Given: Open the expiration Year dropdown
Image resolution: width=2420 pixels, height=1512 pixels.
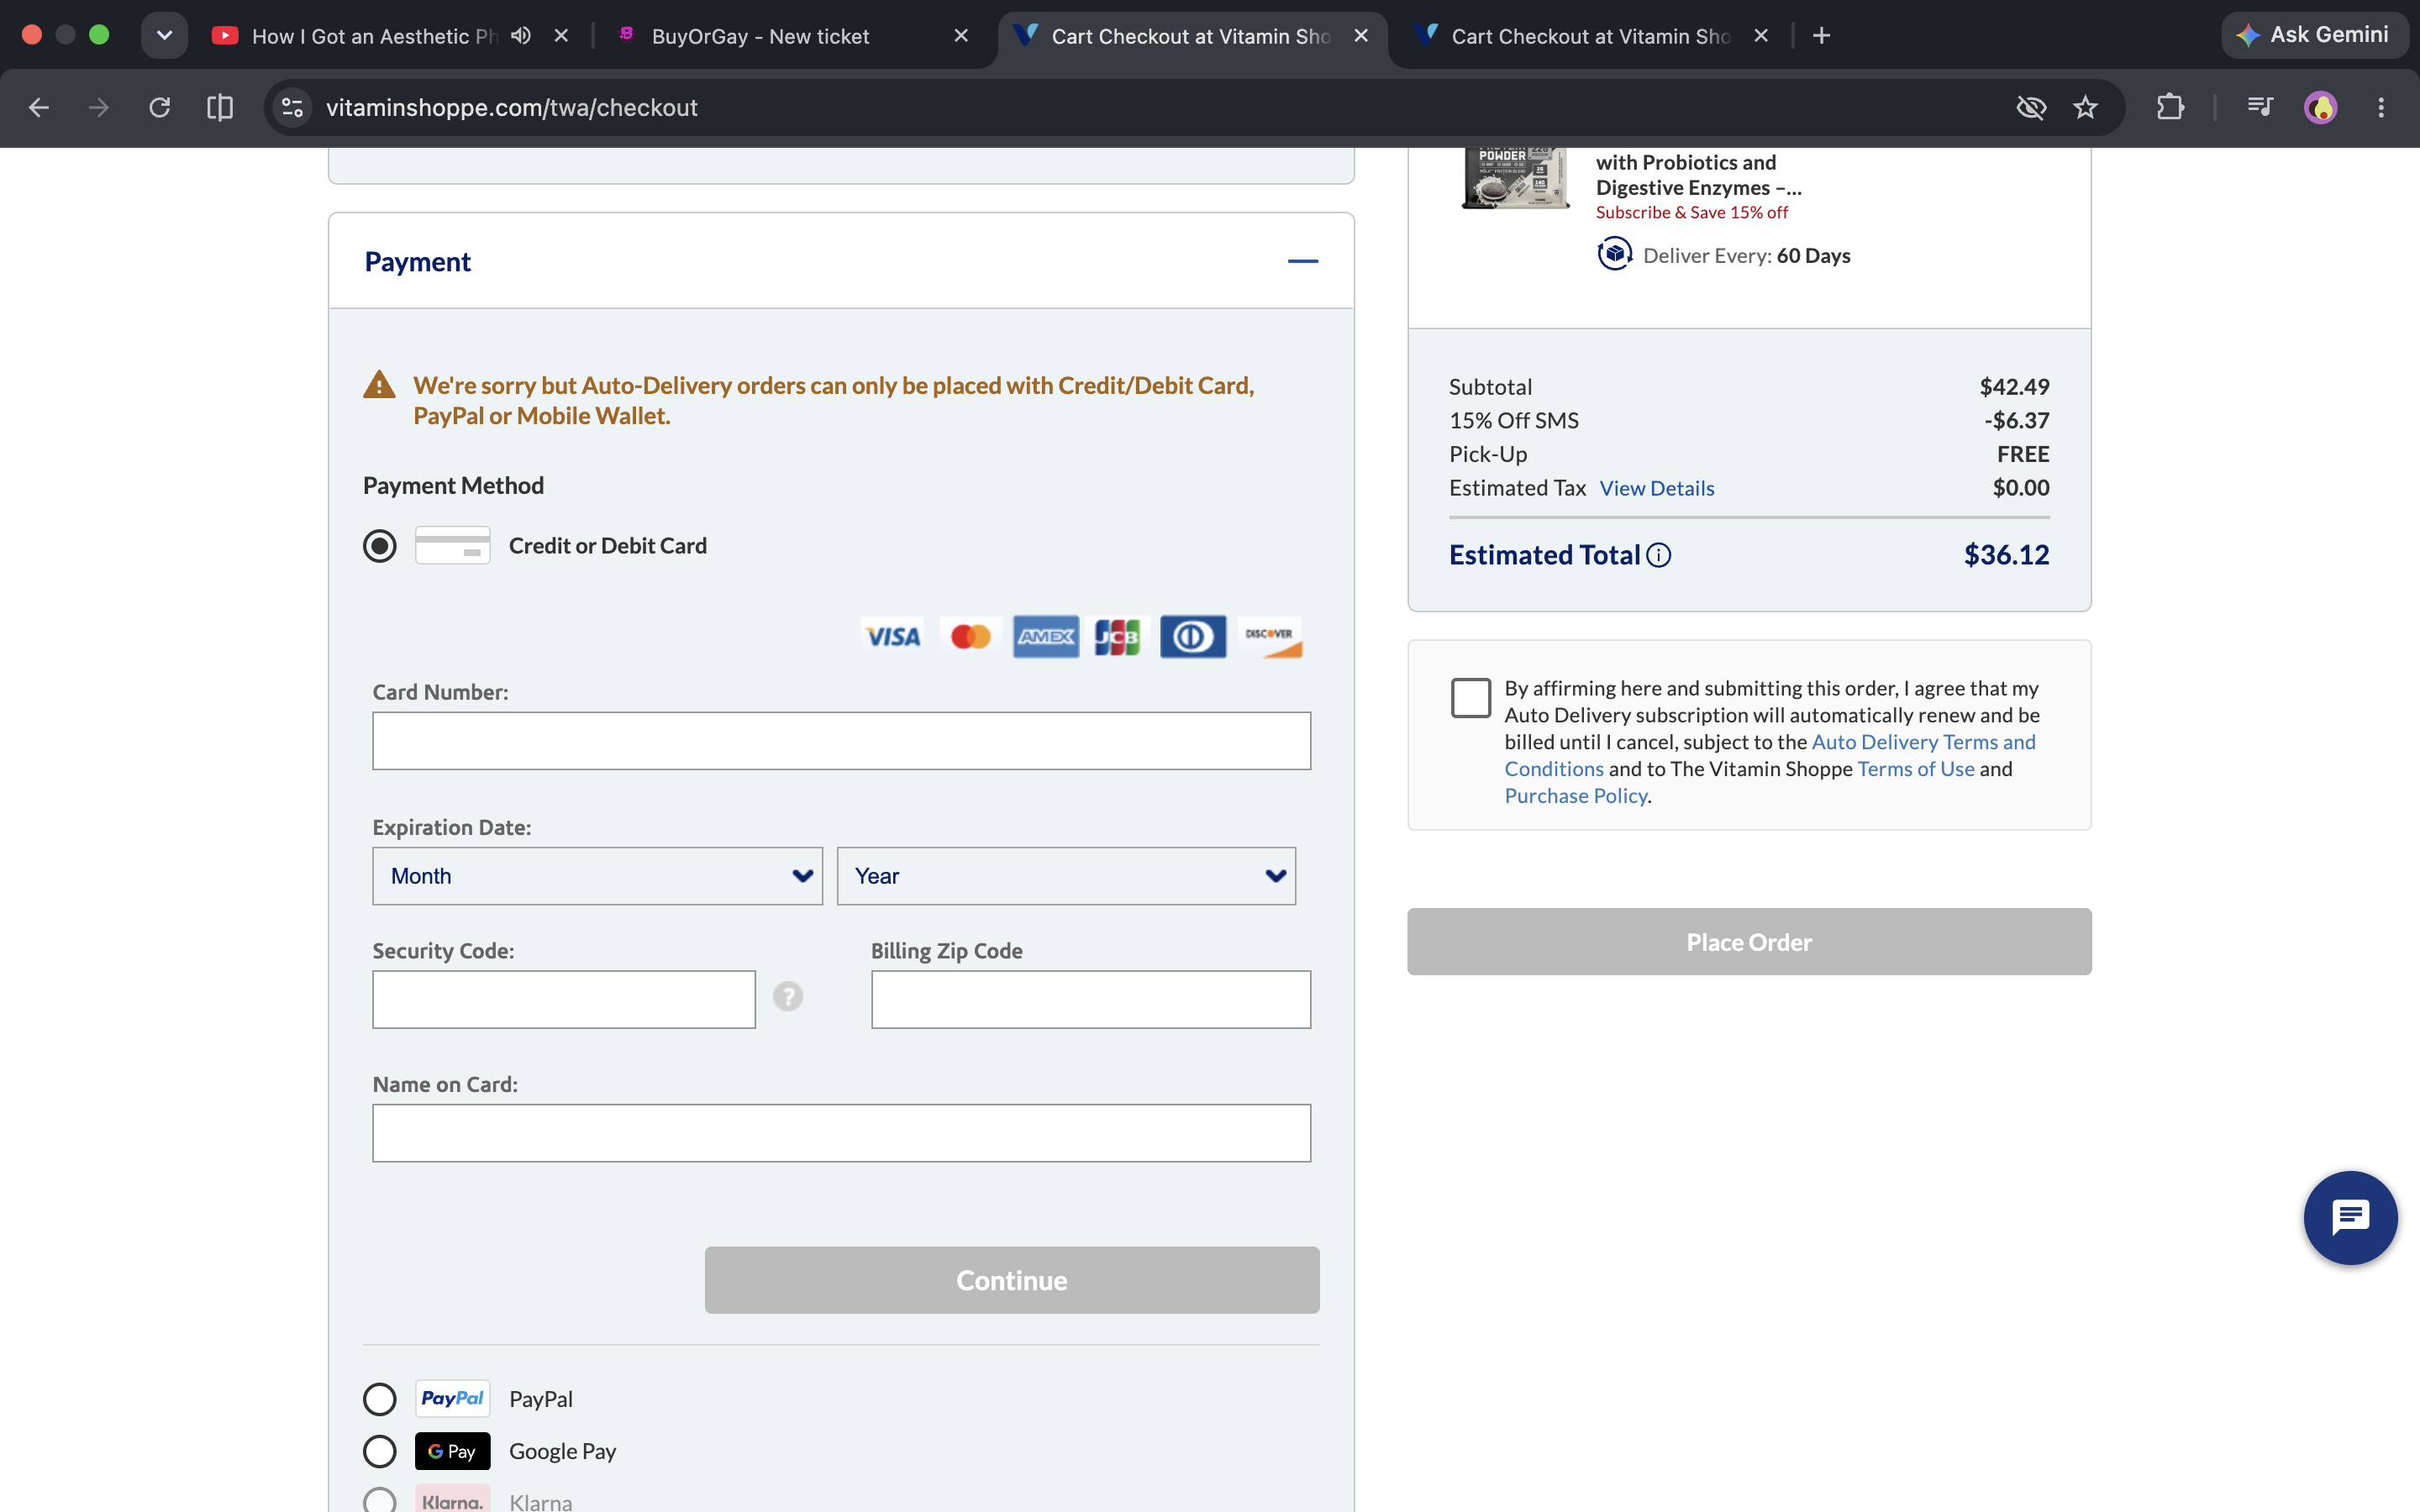Looking at the screenshot, I should [1066, 876].
